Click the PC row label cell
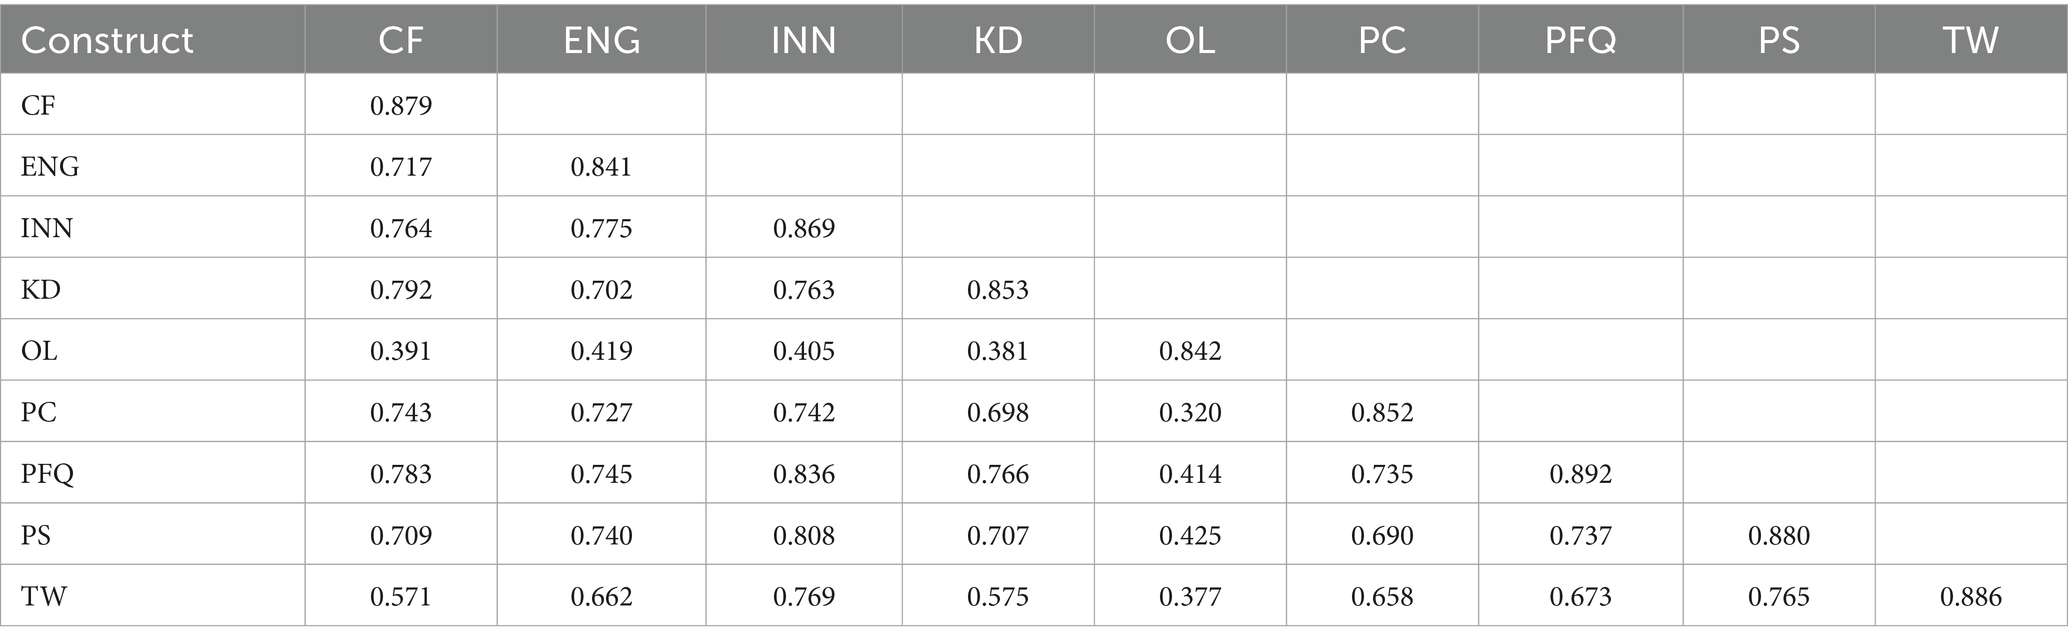 (39, 412)
